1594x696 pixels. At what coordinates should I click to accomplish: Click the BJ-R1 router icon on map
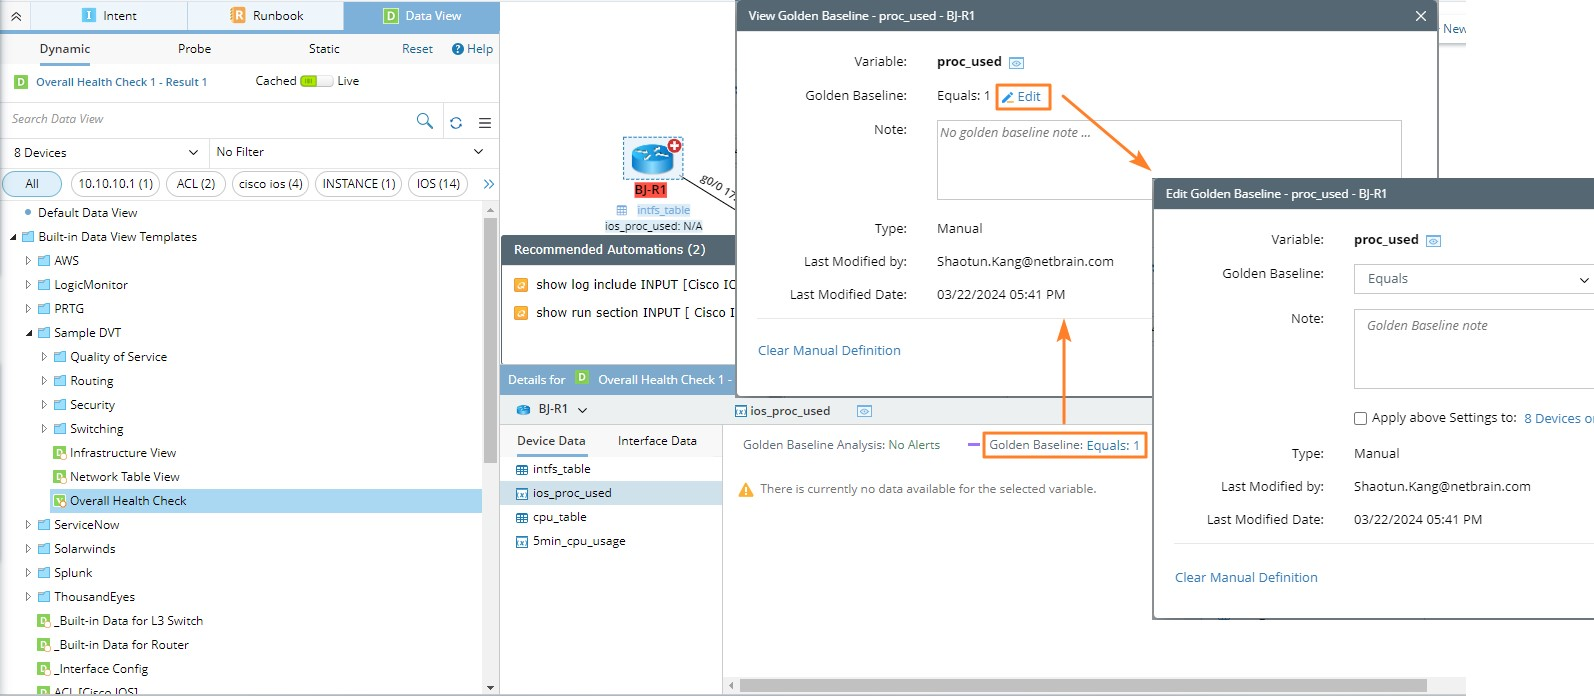pyautogui.click(x=652, y=158)
